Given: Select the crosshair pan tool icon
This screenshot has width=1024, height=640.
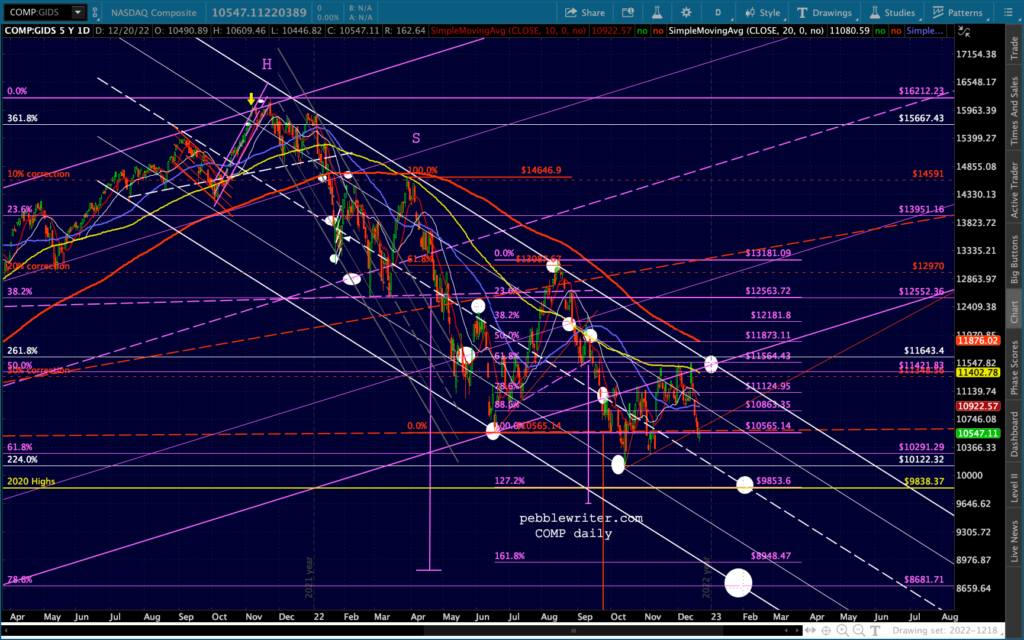Looking at the screenshot, I should point(826,631).
